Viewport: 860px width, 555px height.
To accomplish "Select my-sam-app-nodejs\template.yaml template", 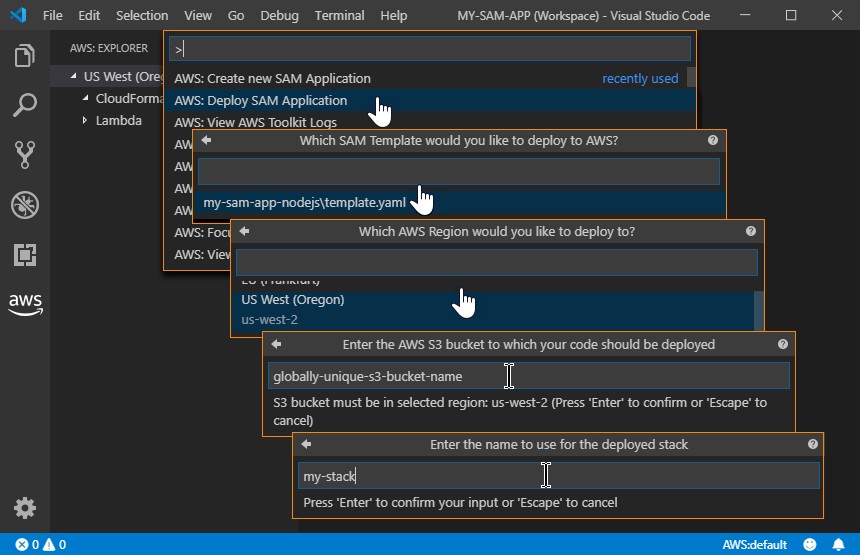I will (460, 202).
